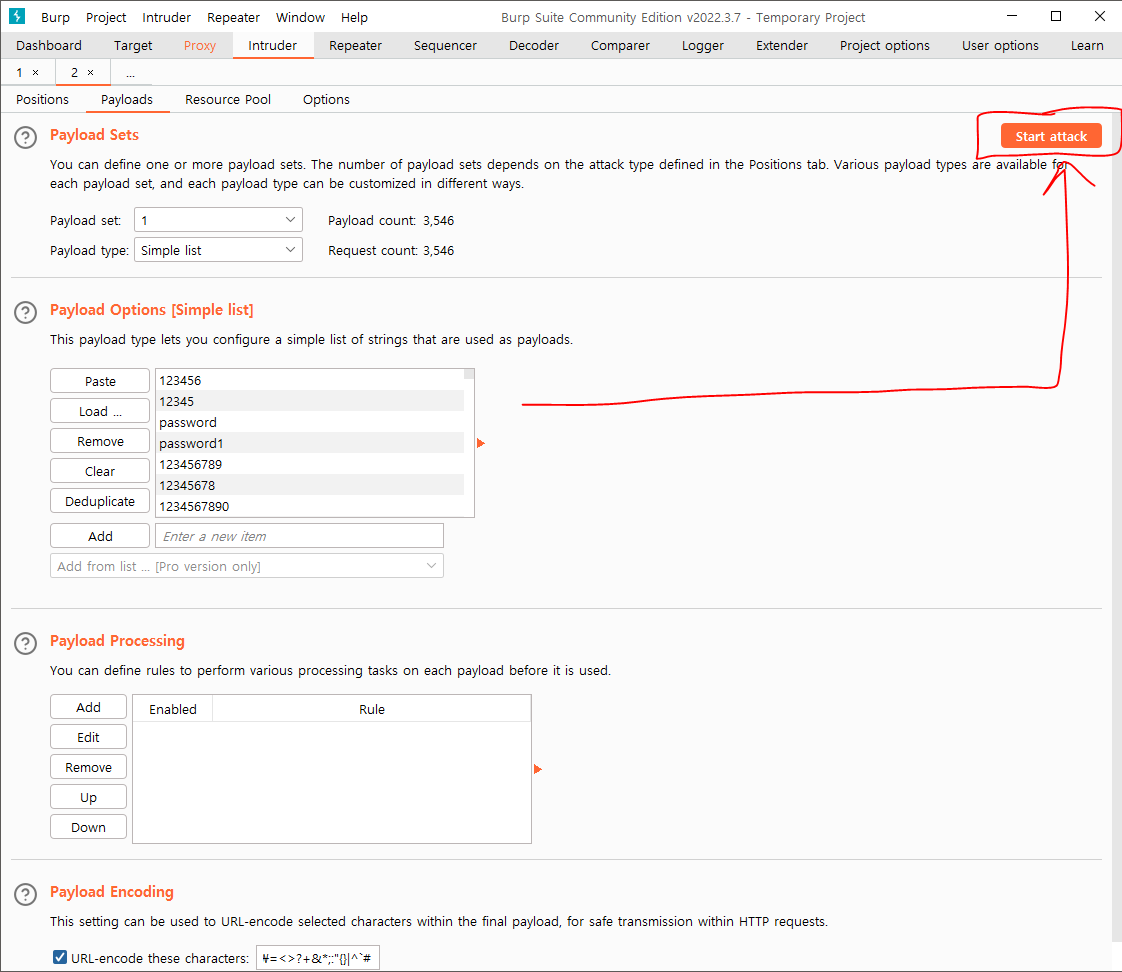
Task: Switch to the Sequencer tab
Action: click(445, 45)
